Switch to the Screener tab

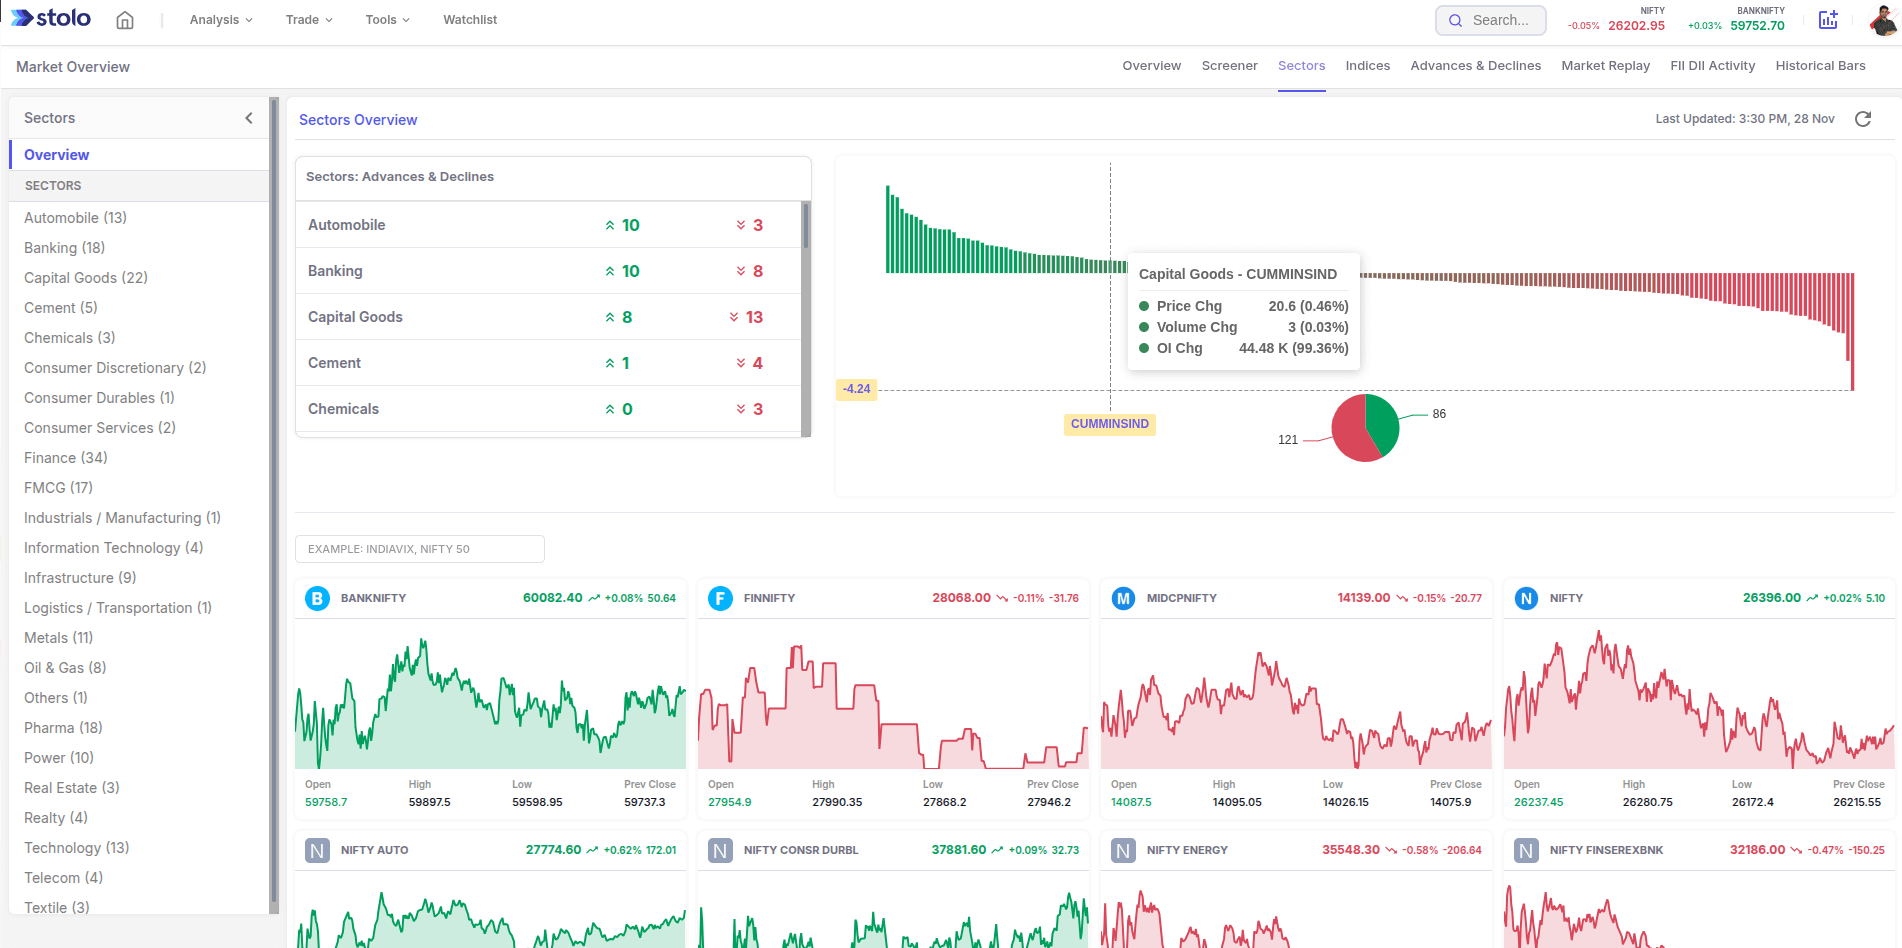[1229, 66]
